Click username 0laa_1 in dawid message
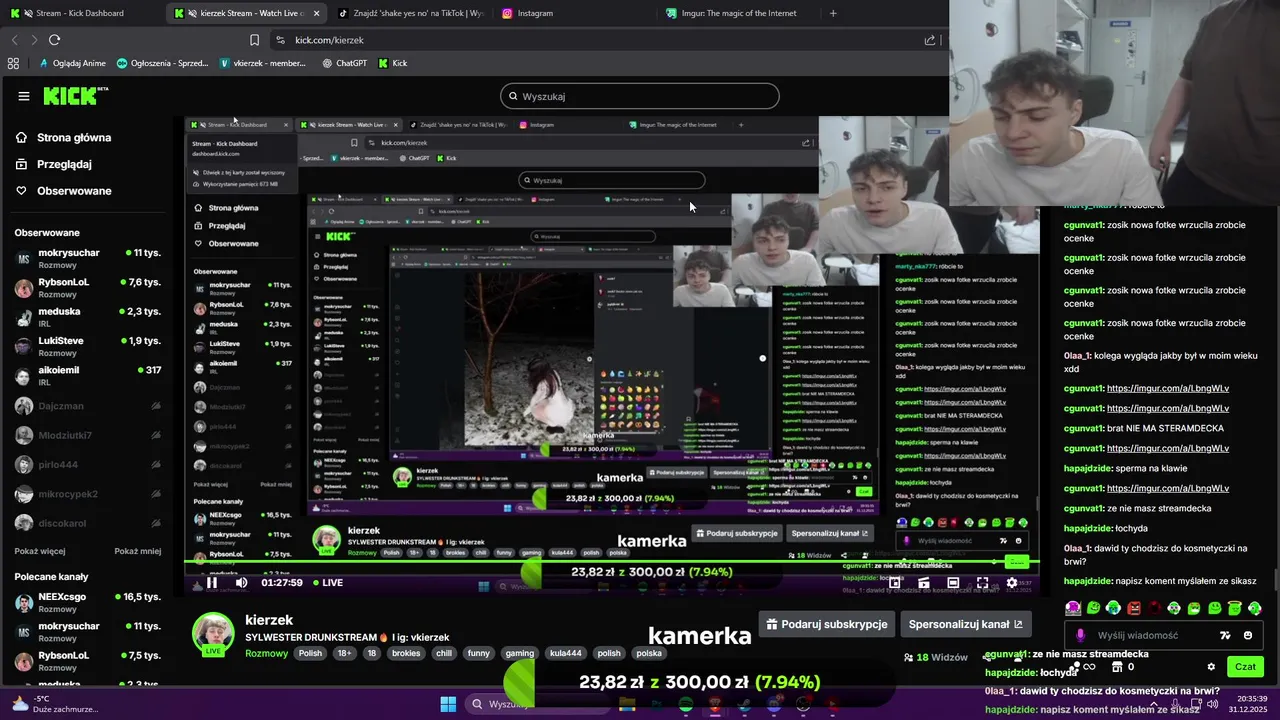Image resolution: width=1280 pixels, height=720 pixels. coord(1078,548)
